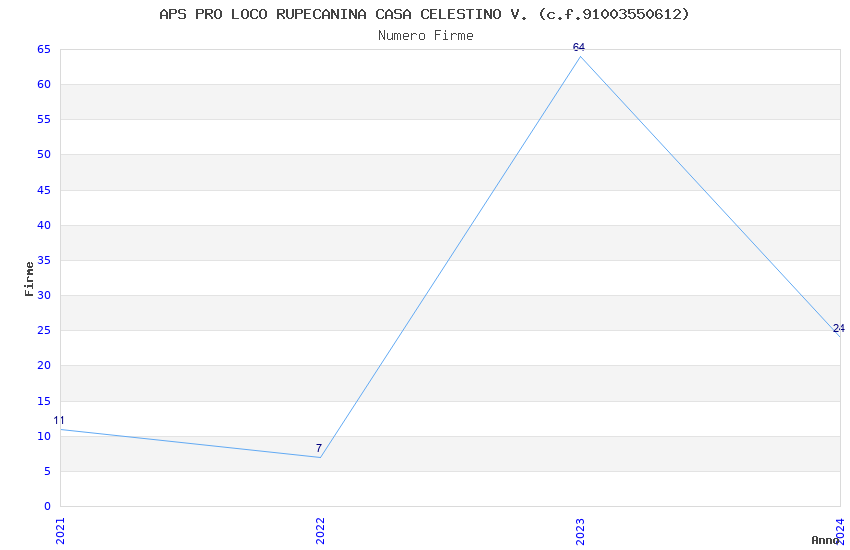The width and height of the screenshot is (850, 550).
Task: Click the y-axis tick value '35'
Action: [x=44, y=260]
